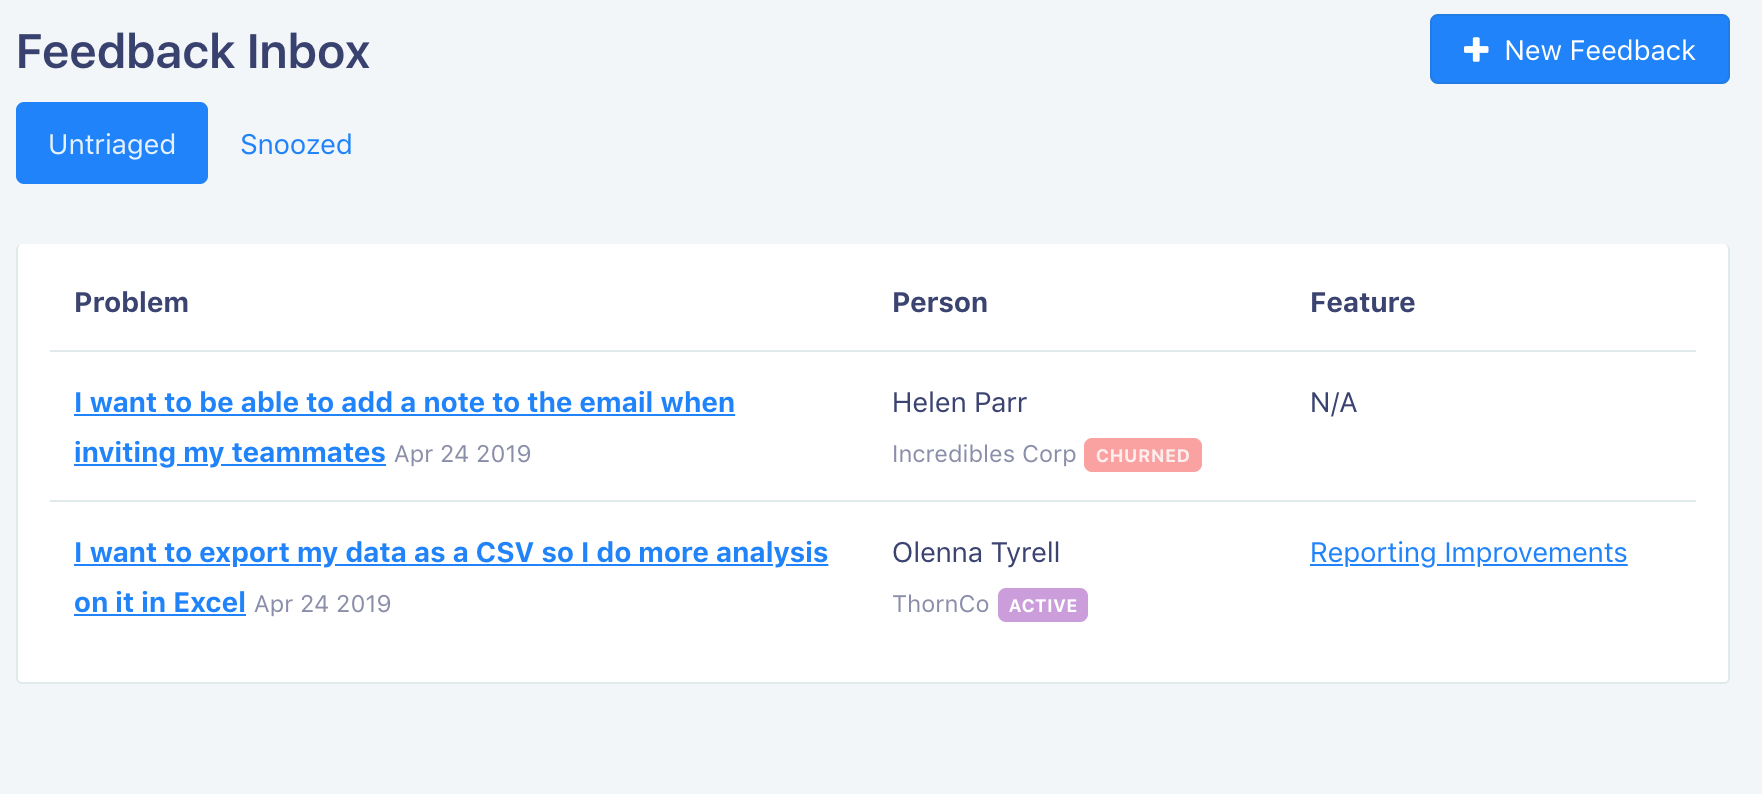Click the ThornCo company name
This screenshot has width=1762, height=794.
click(940, 604)
